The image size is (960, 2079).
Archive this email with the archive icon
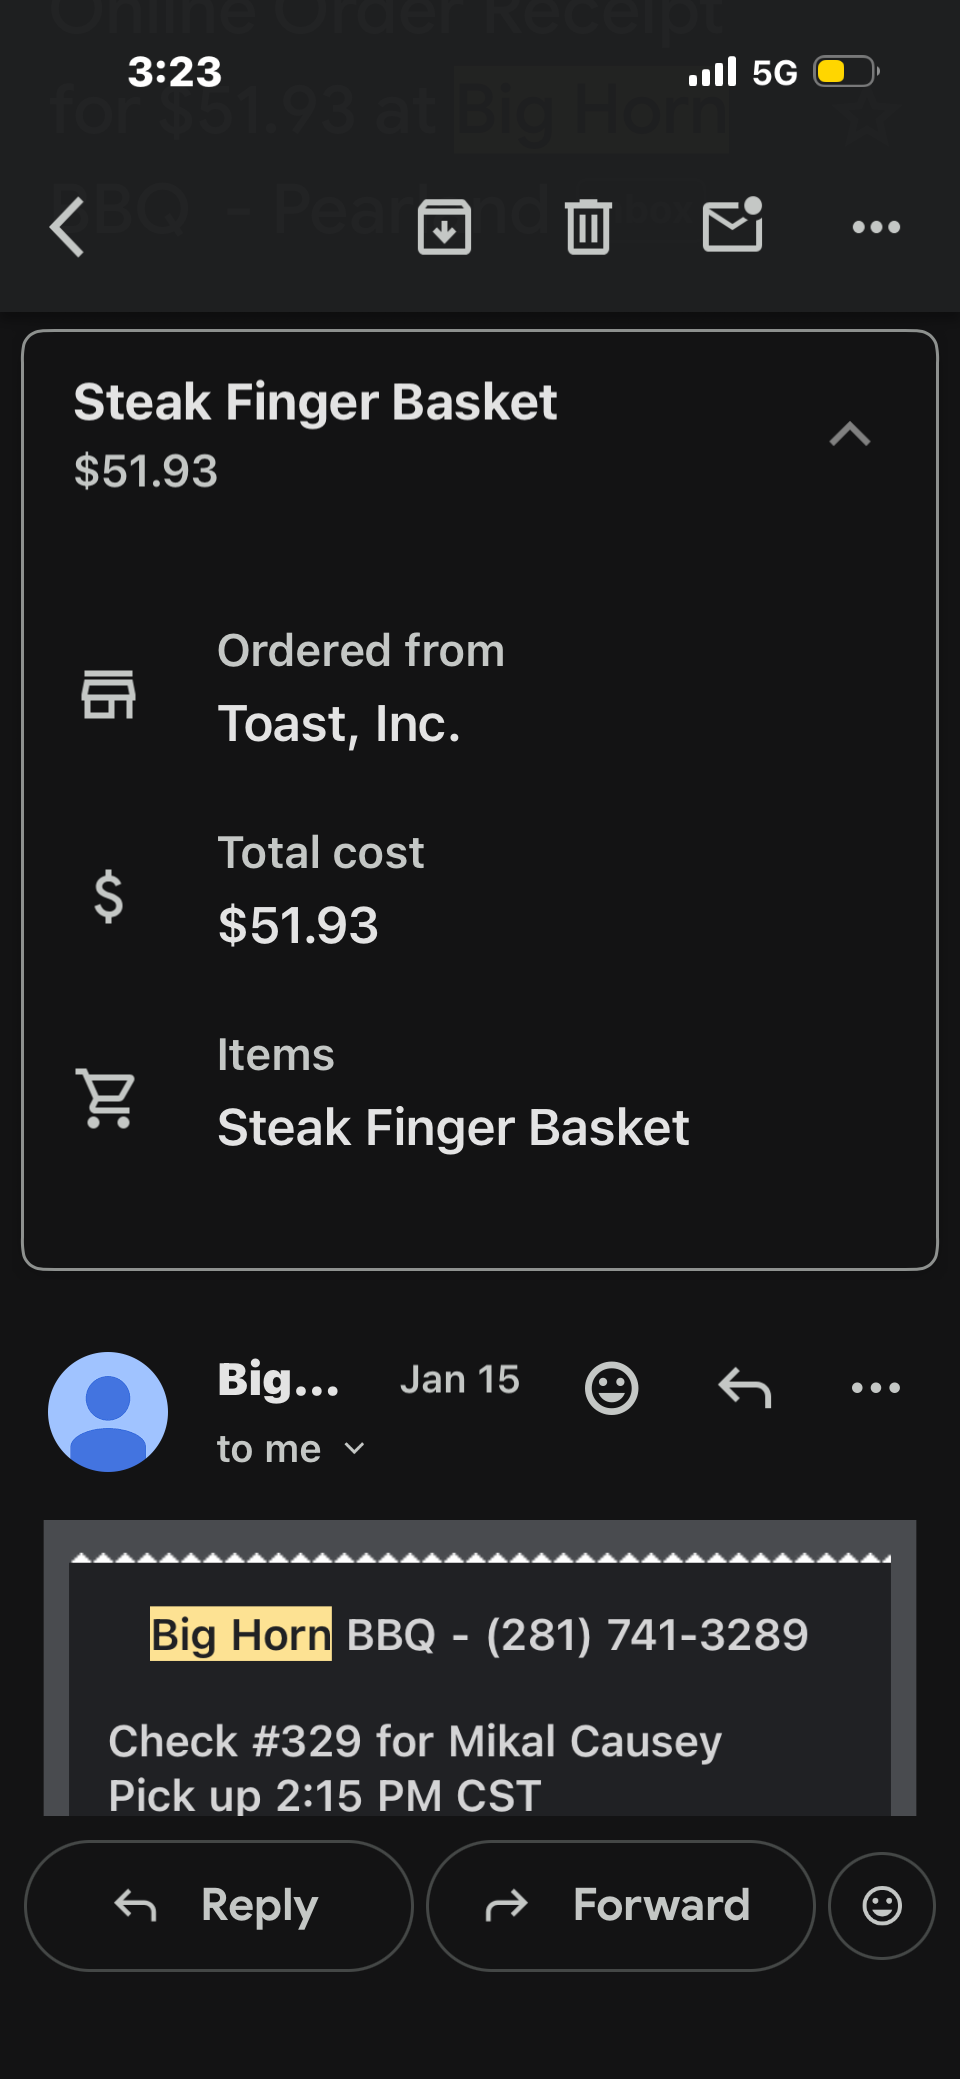click(444, 227)
